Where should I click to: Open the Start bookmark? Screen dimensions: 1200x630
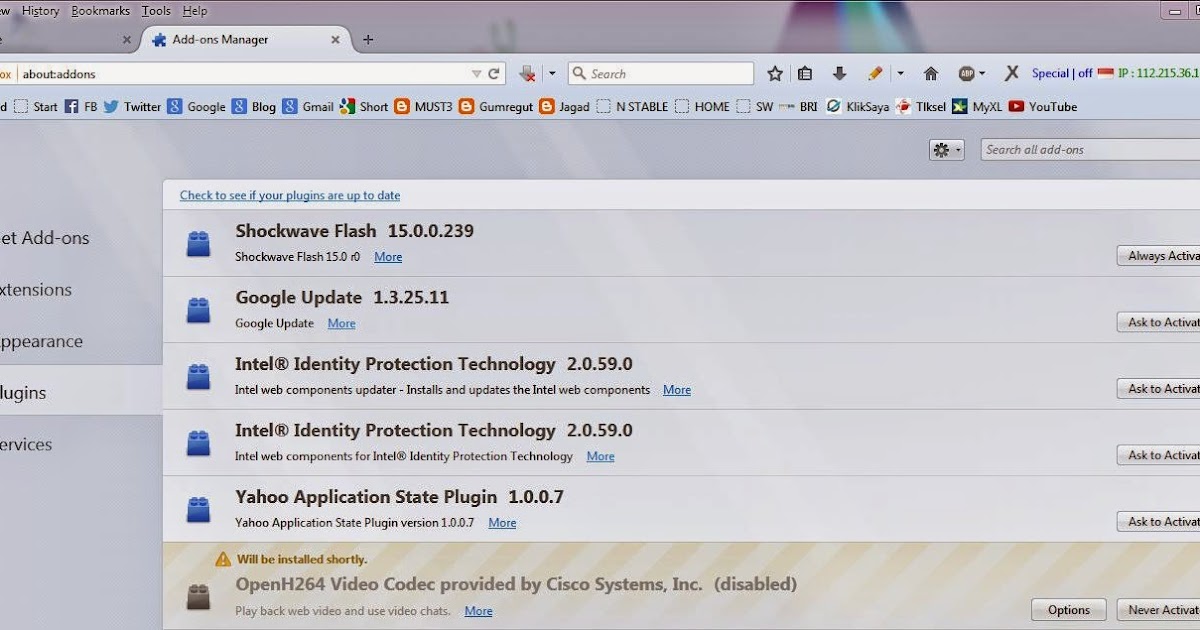click(36, 107)
